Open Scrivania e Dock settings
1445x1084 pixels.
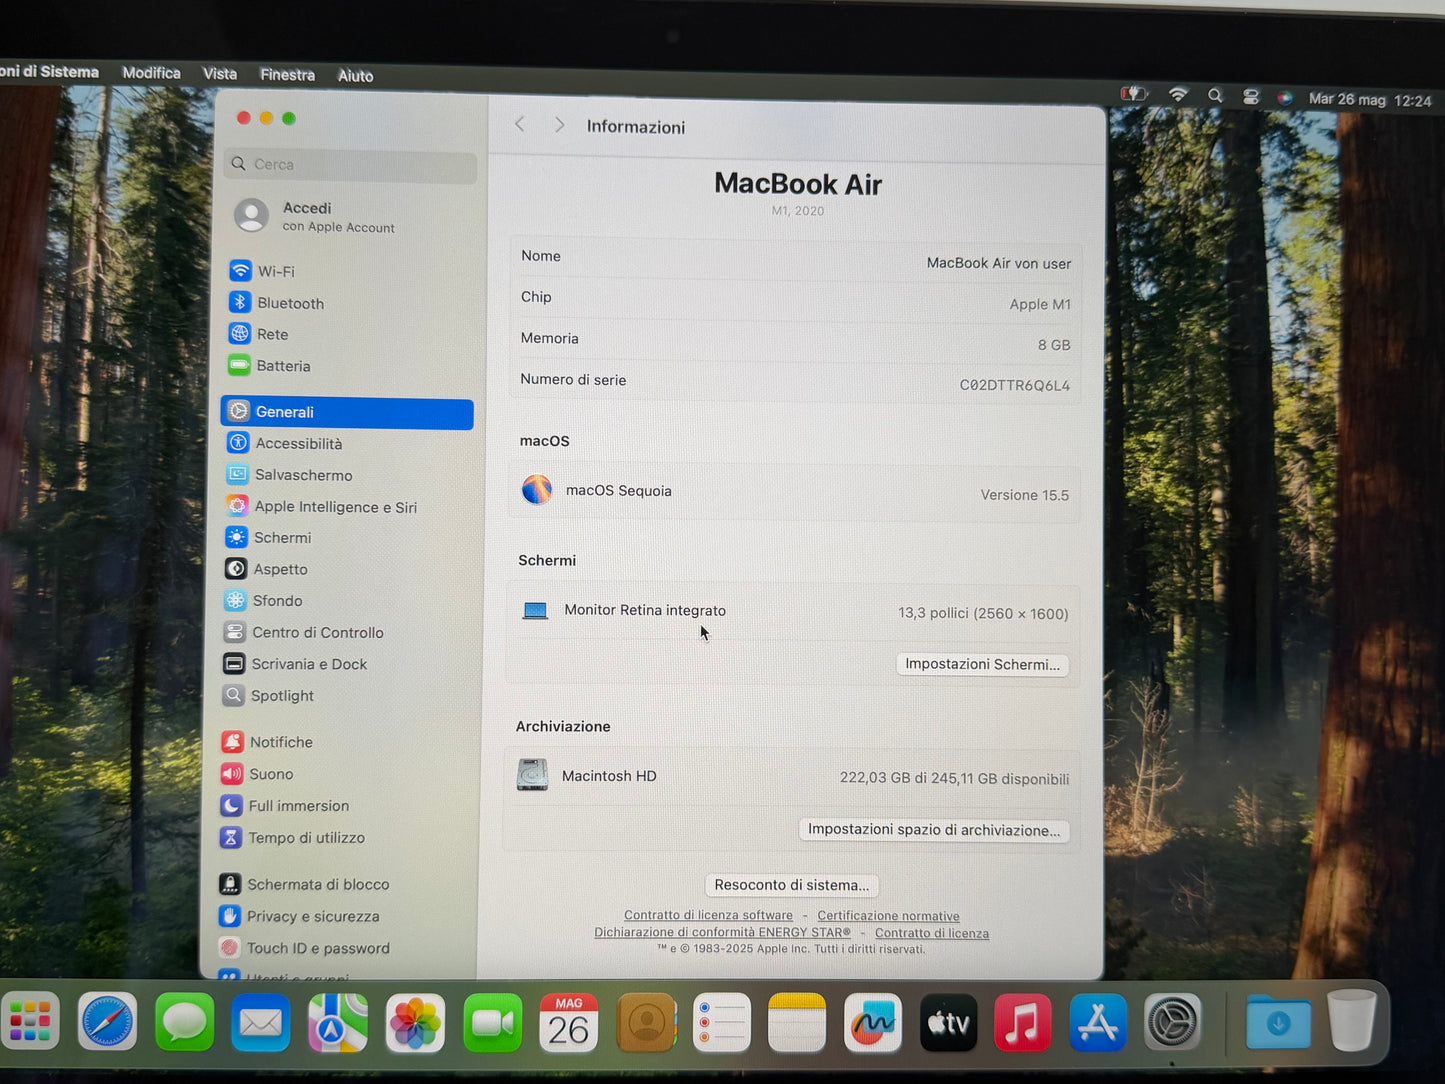point(295,664)
